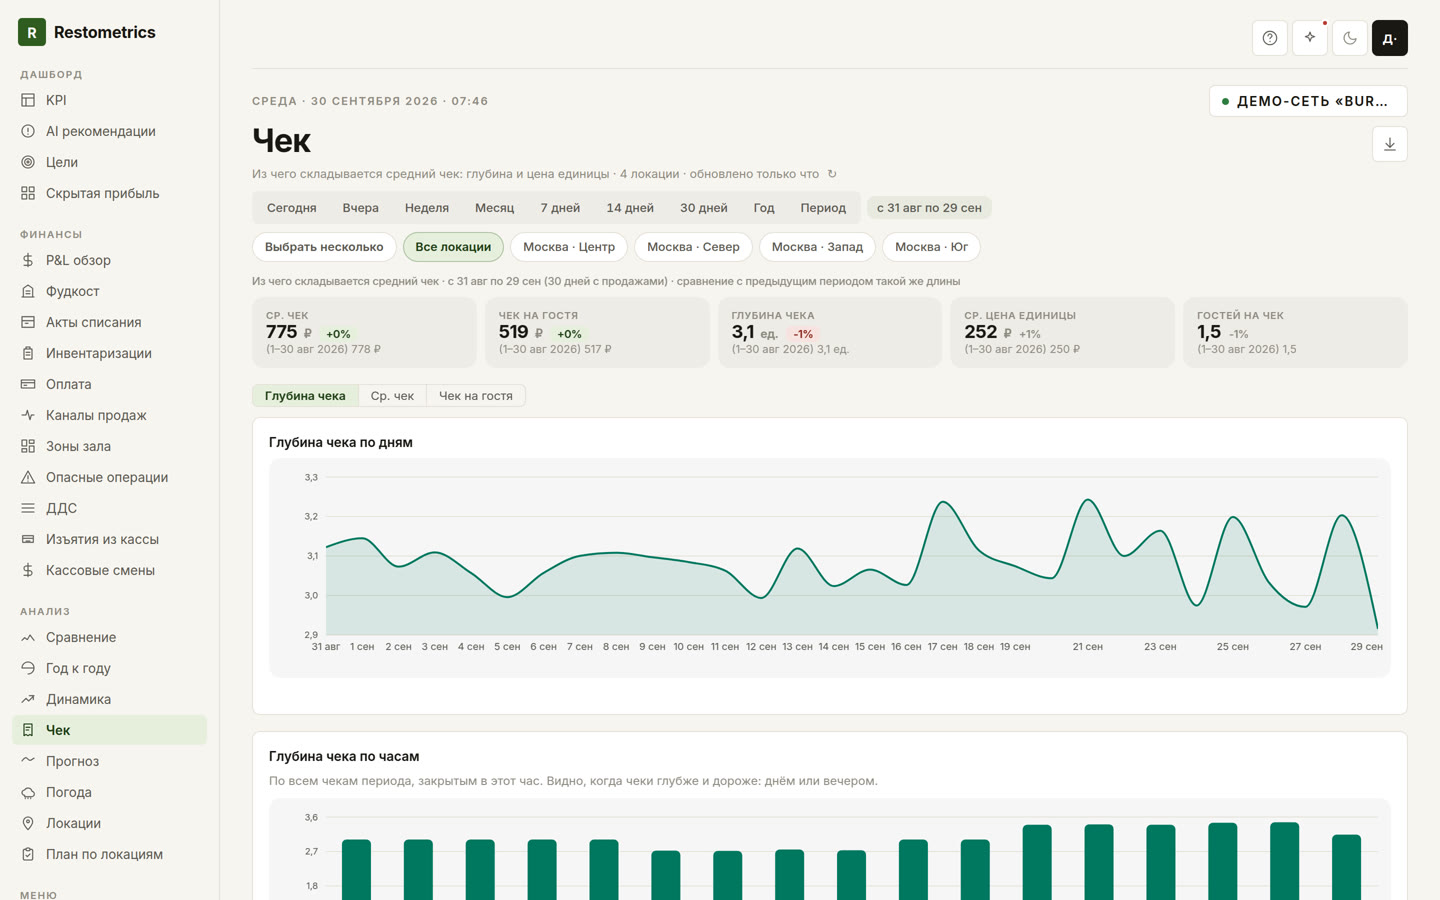Click the Ср. чек 775 ₽ card

(x=364, y=332)
